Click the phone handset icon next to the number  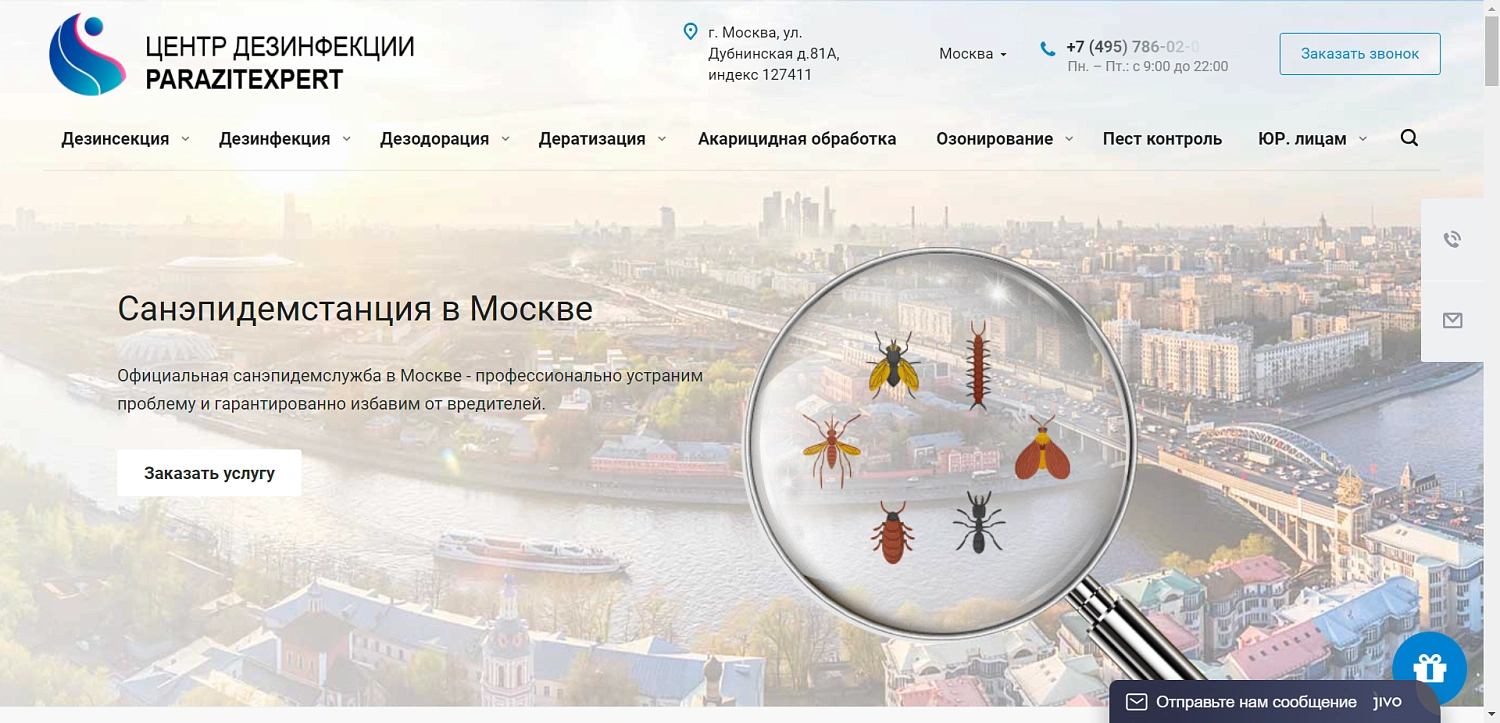coord(1046,47)
